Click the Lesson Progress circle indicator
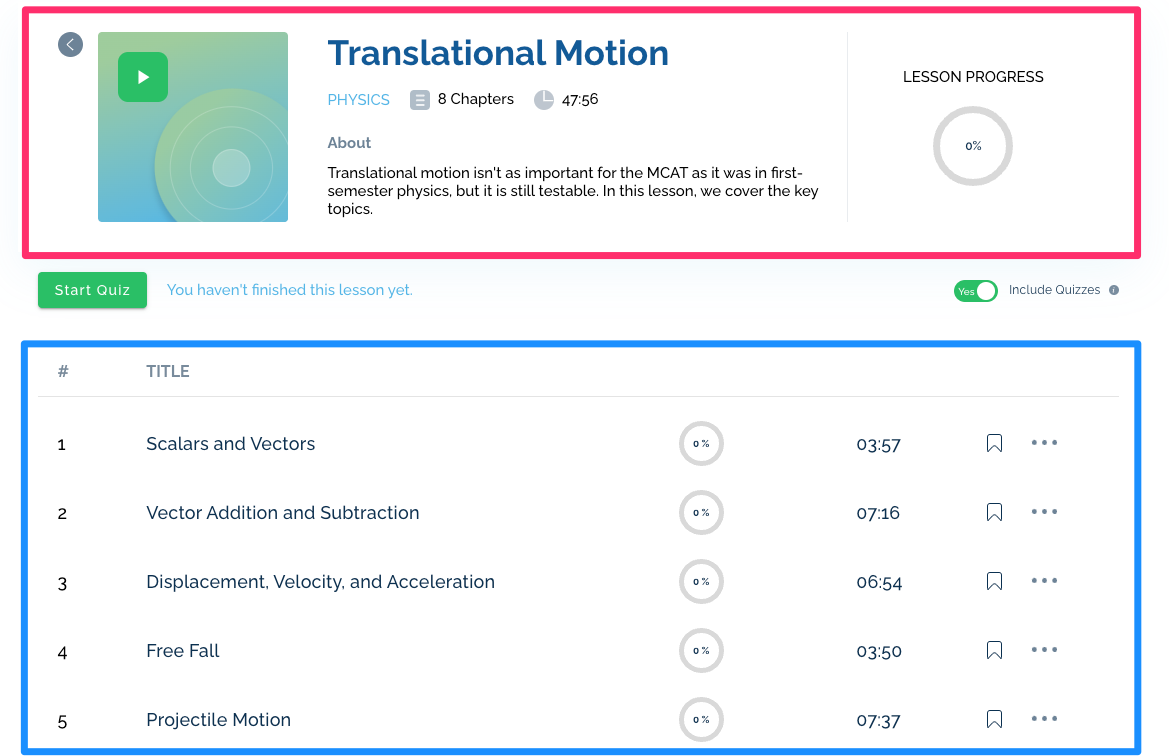The height and width of the screenshot is (756, 1169). [973, 146]
